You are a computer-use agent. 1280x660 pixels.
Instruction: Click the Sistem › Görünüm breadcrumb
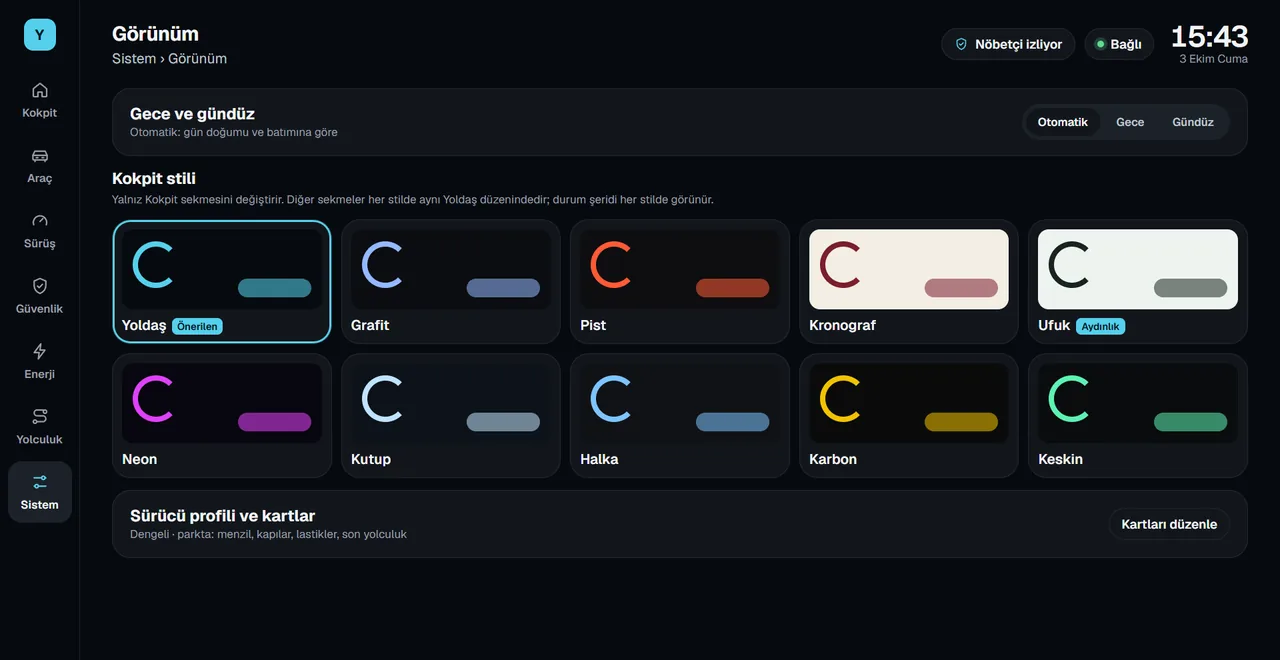pos(169,58)
